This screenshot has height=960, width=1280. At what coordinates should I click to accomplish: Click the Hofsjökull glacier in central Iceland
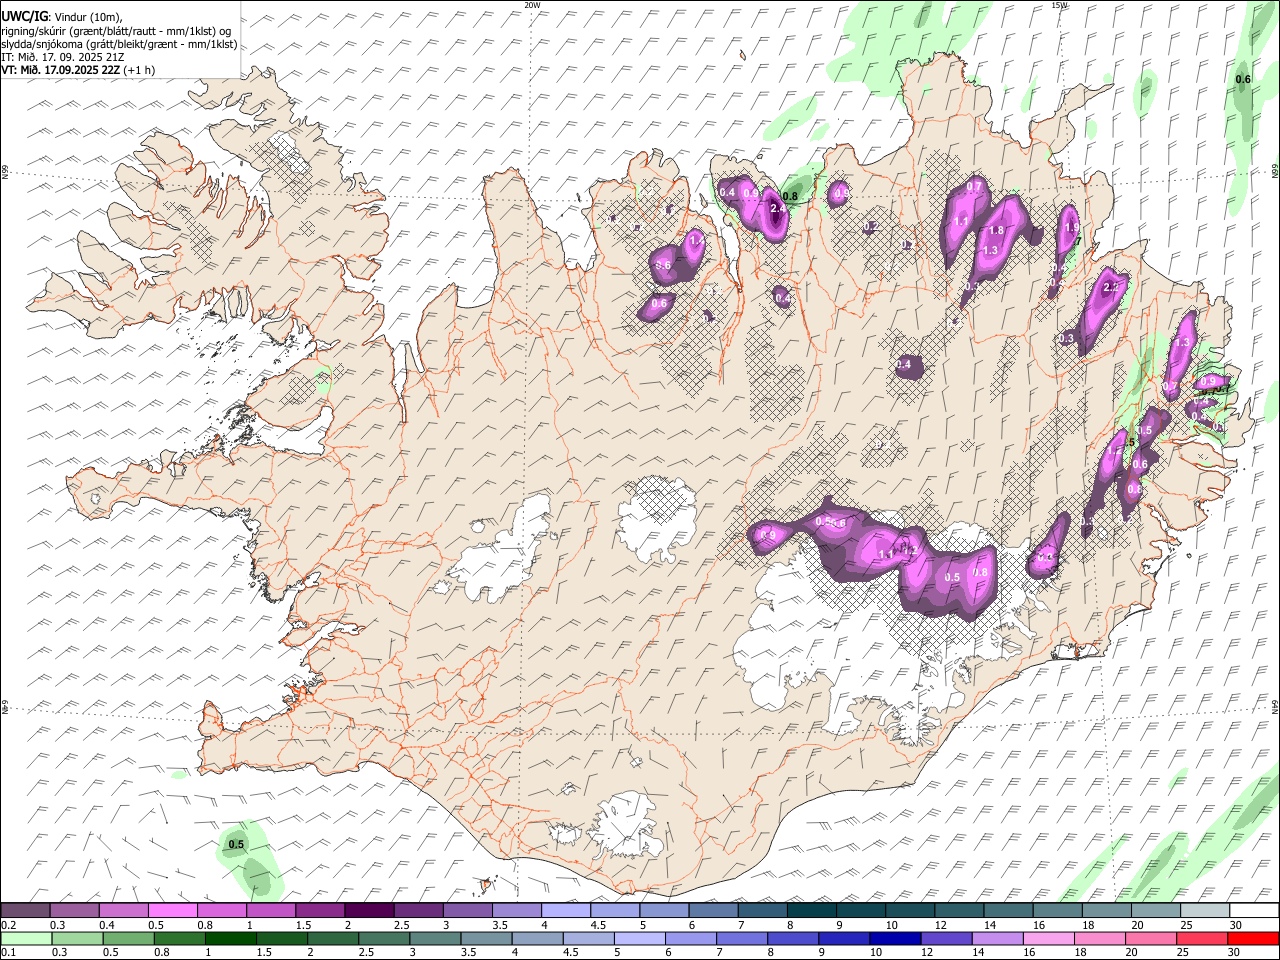pyautogui.click(x=657, y=518)
